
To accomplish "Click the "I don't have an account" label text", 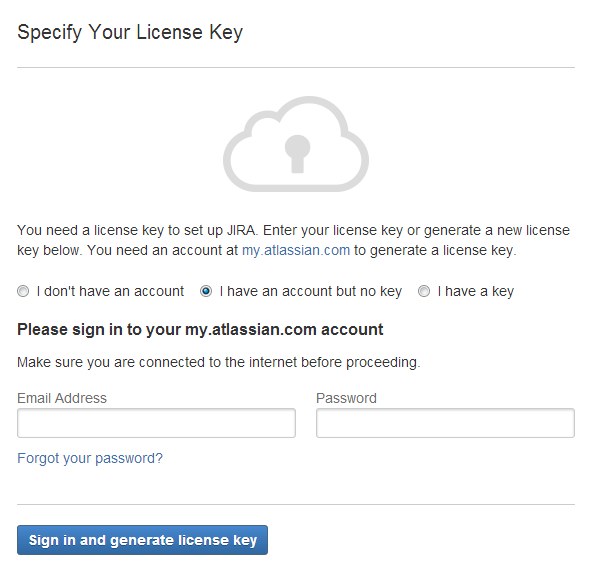I will pos(110,291).
